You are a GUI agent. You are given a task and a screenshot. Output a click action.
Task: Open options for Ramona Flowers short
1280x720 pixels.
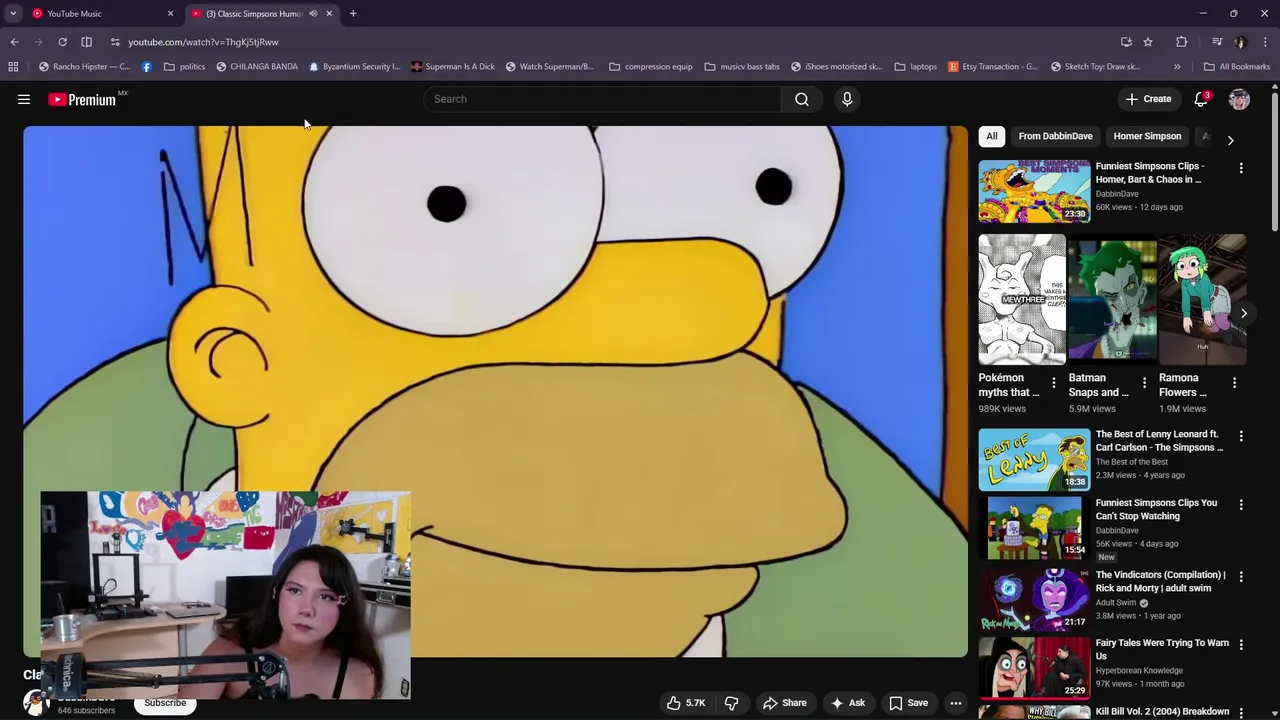pyautogui.click(x=1234, y=382)
